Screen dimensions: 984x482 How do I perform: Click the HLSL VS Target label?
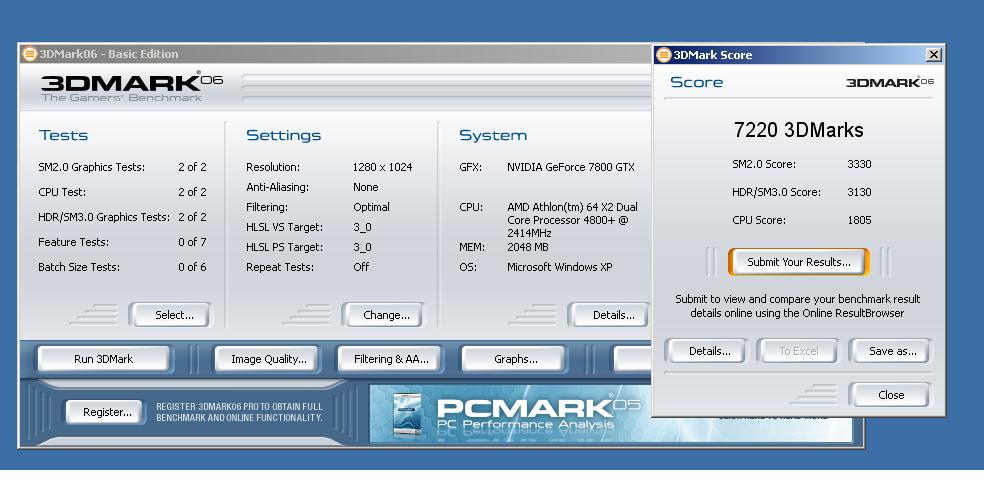284,227
